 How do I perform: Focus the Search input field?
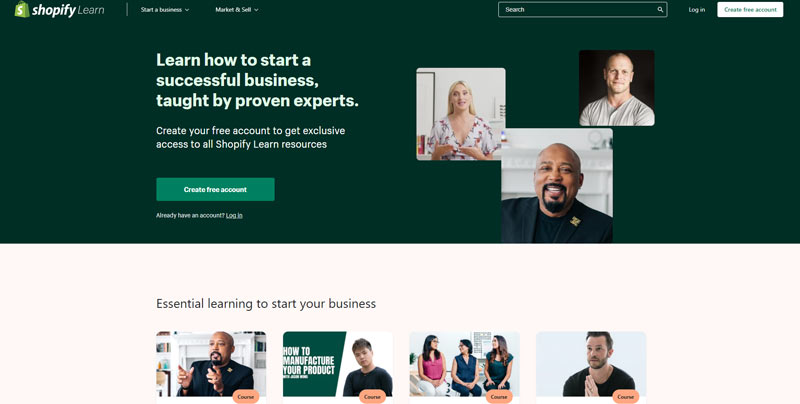click(583, 10)
